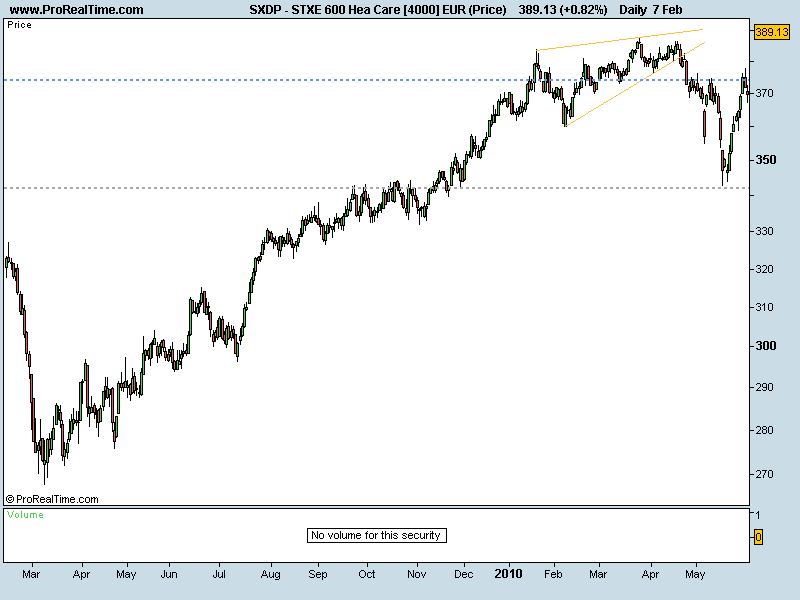This screenshot has height=600, width=800.
Task: Click the 290 price axis label
Action: click(x=764, y=387)
